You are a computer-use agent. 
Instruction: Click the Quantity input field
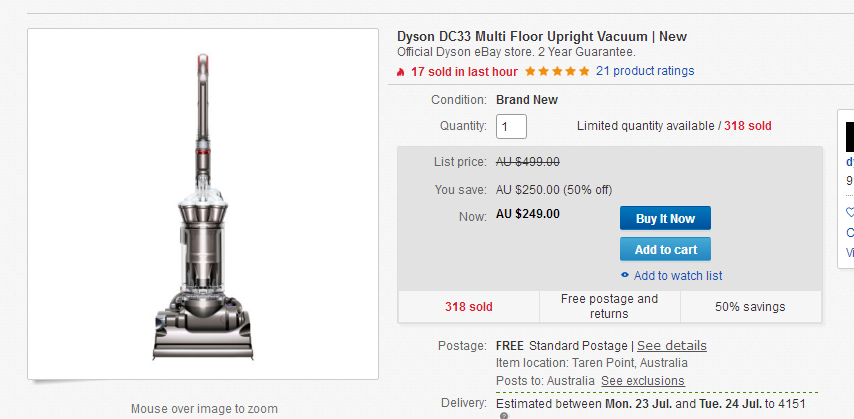(x=511, y=126)
